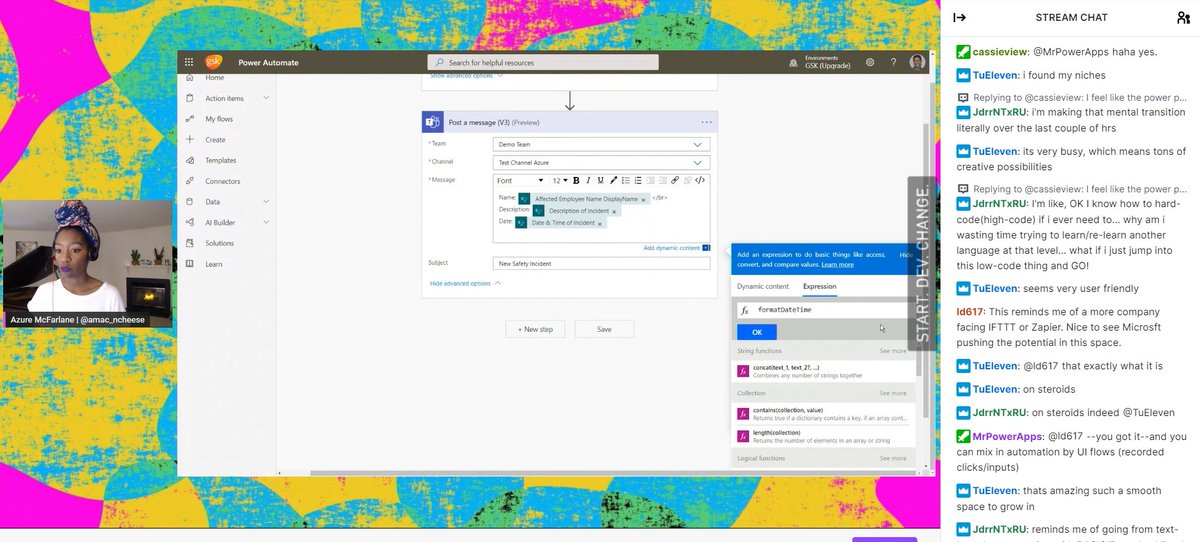Open Data in sidebar
This screenshot has width=1200, height=542.
[x=213, y=201]
